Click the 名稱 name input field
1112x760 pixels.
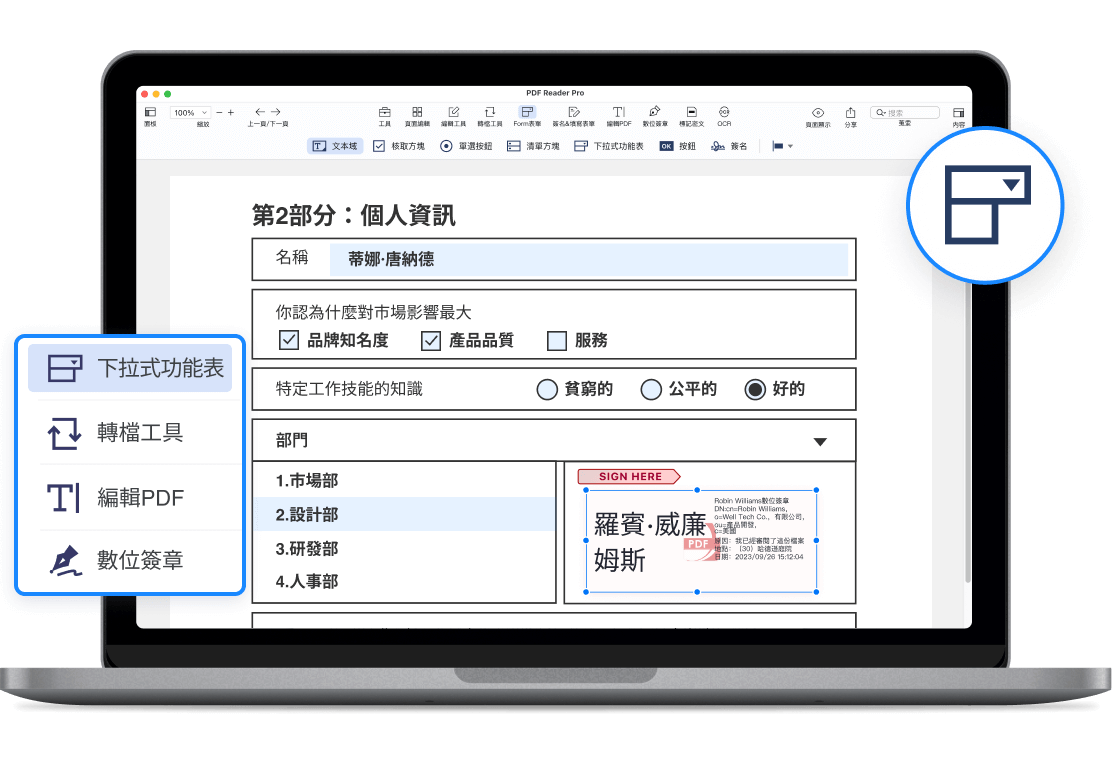588,259
